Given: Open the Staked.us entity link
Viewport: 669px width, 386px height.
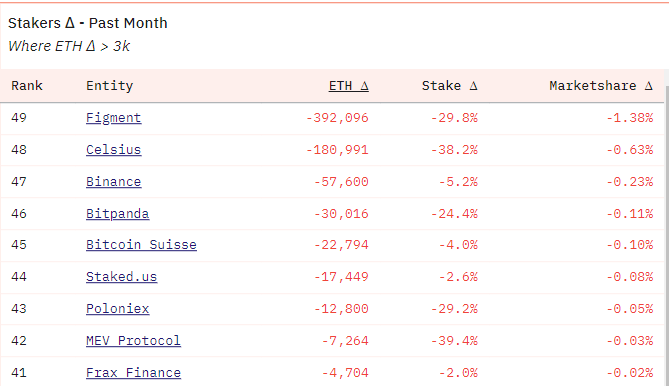Looking at the screenshot, I should pos(122,277).
